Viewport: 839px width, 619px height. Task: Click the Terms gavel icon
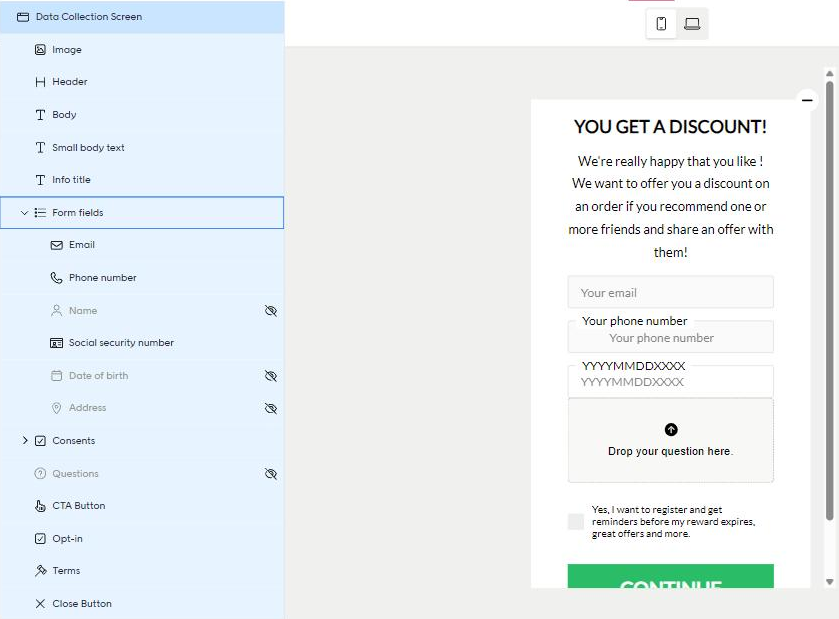click(40, 571)
